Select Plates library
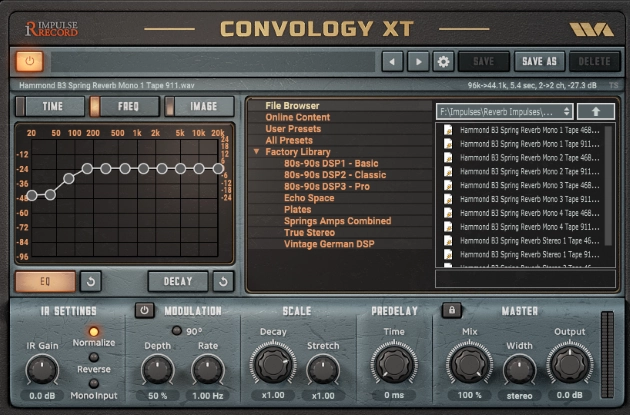Image resolution: width=630 pixels, height=415 pixels. click(298, 210)
